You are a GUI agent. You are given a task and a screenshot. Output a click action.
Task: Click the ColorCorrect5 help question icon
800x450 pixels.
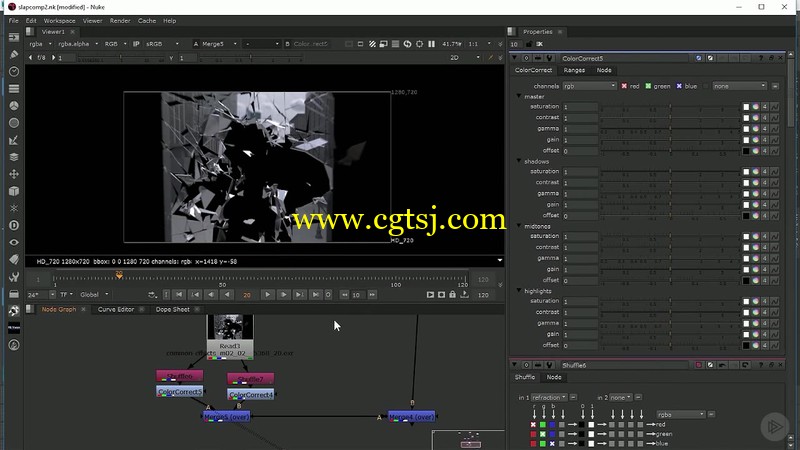pos(760,58)
